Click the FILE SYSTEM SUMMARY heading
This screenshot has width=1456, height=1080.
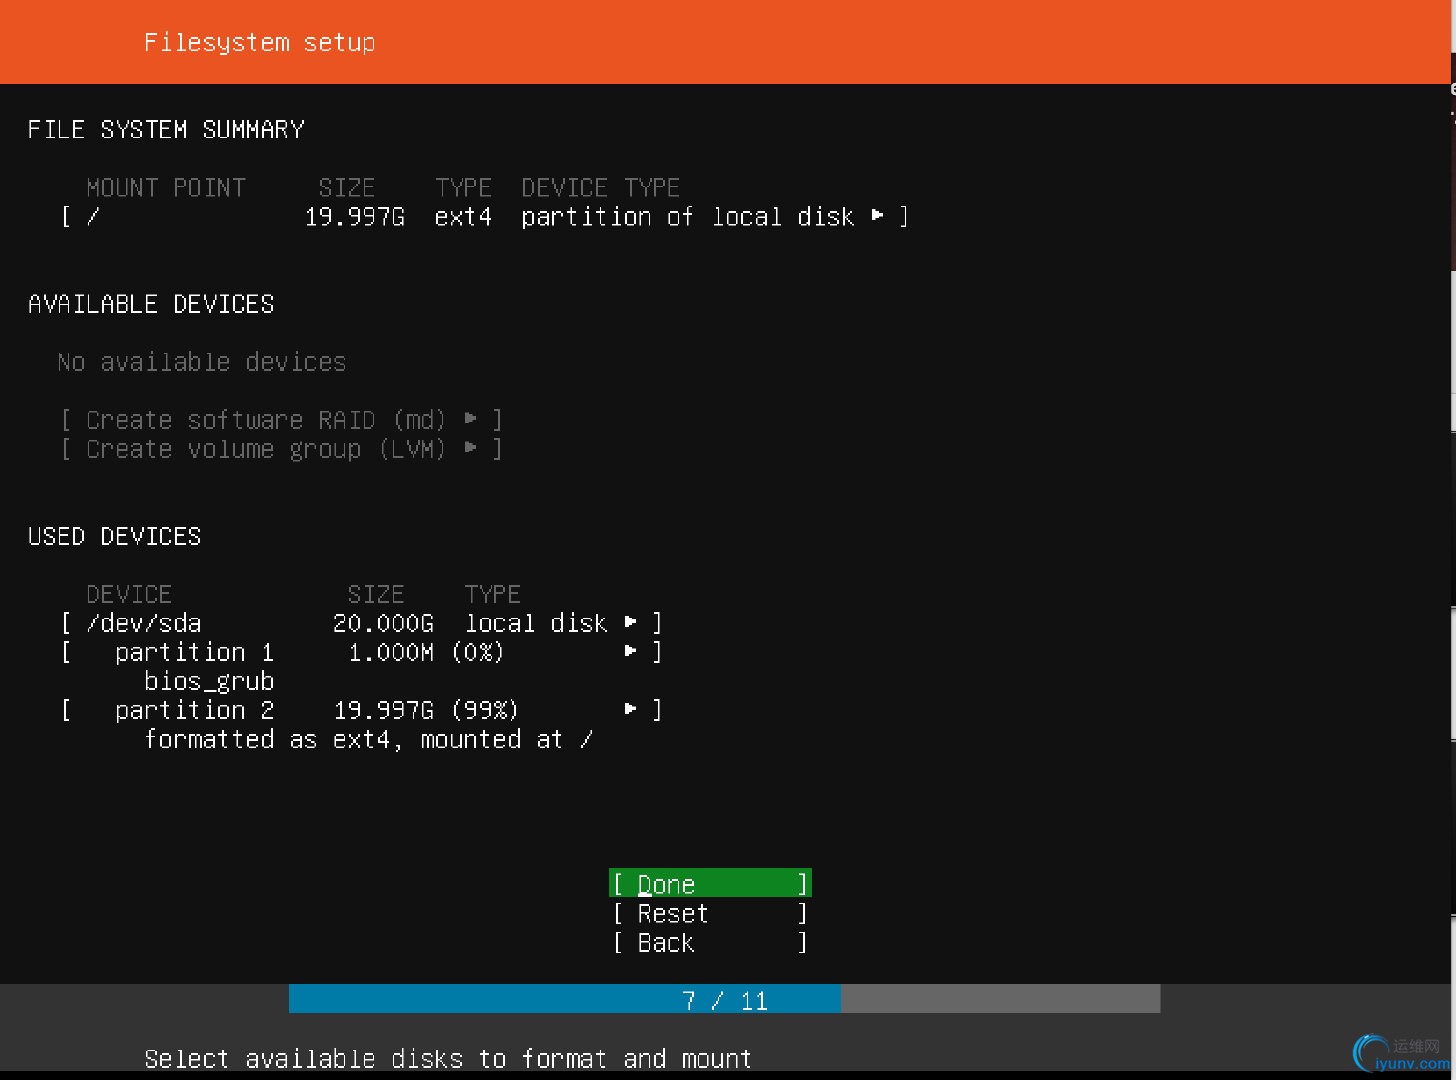[x=166, y=130]
